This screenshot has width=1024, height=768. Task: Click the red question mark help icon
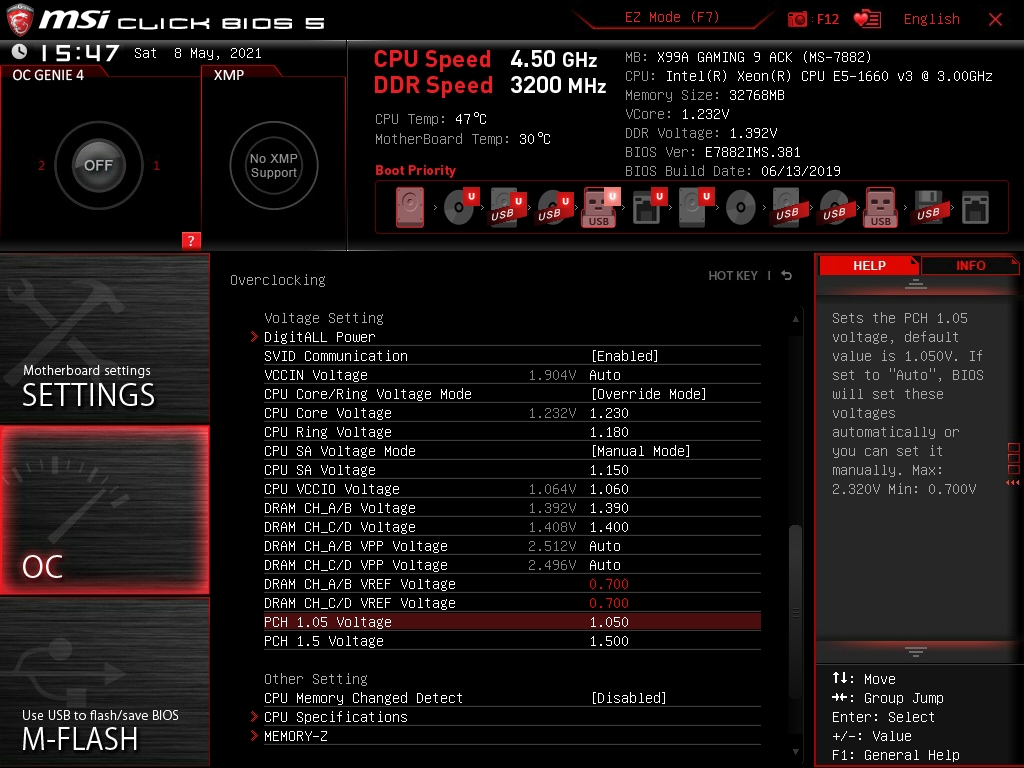click(x=191, y=240)
